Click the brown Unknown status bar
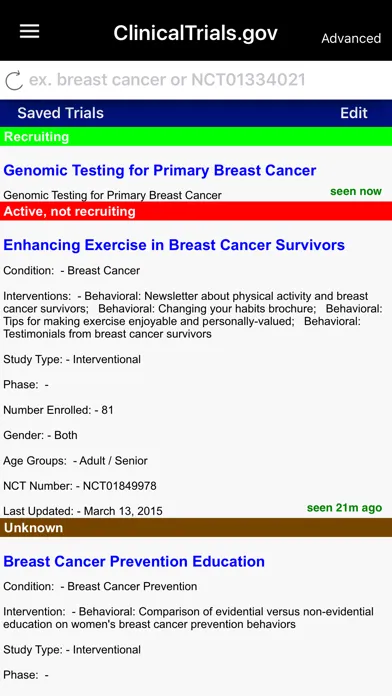The image size is (392, 696). point(196,528)
